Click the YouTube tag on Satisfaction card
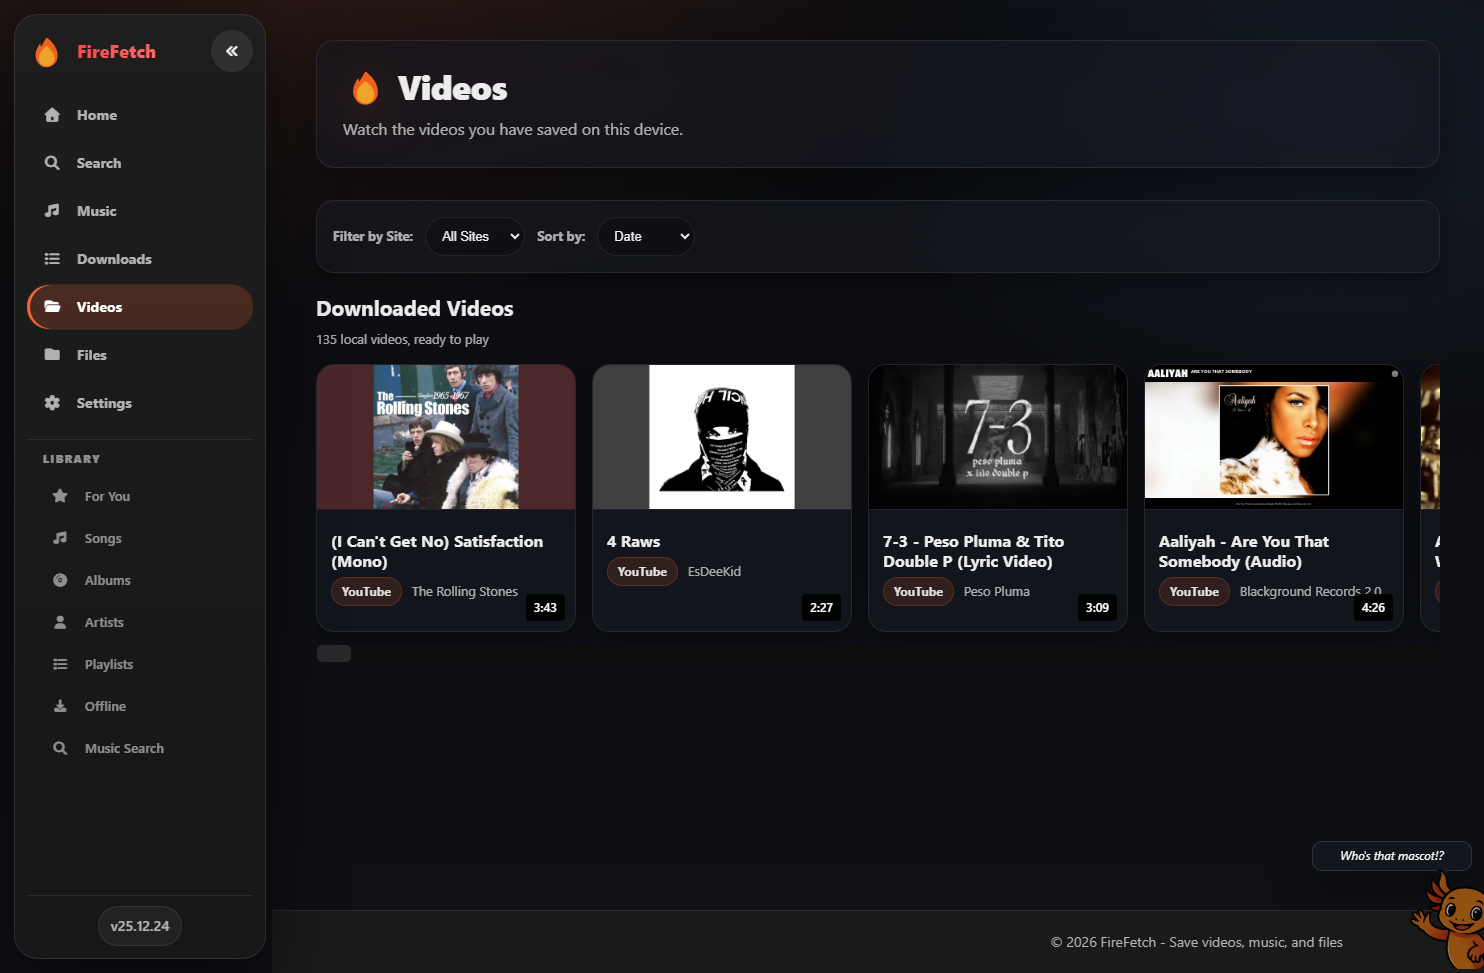 click(x=366, y=592)
